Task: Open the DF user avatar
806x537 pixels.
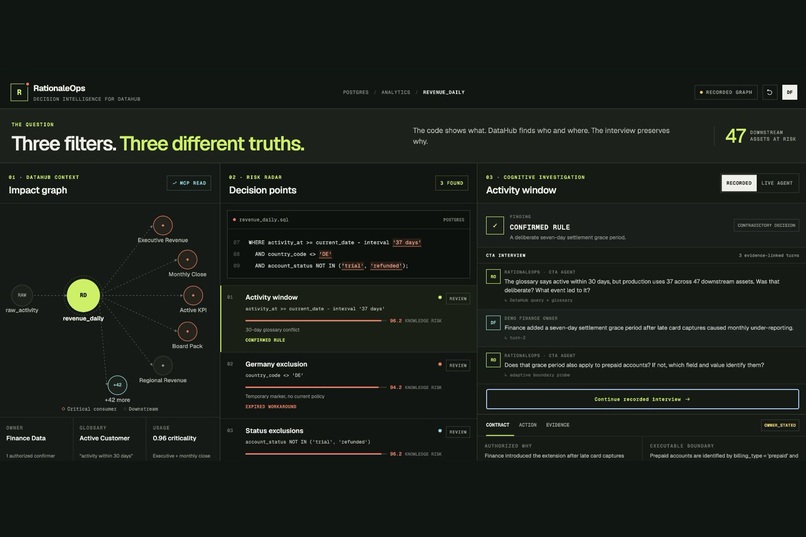Action: (x=790, y=92)
